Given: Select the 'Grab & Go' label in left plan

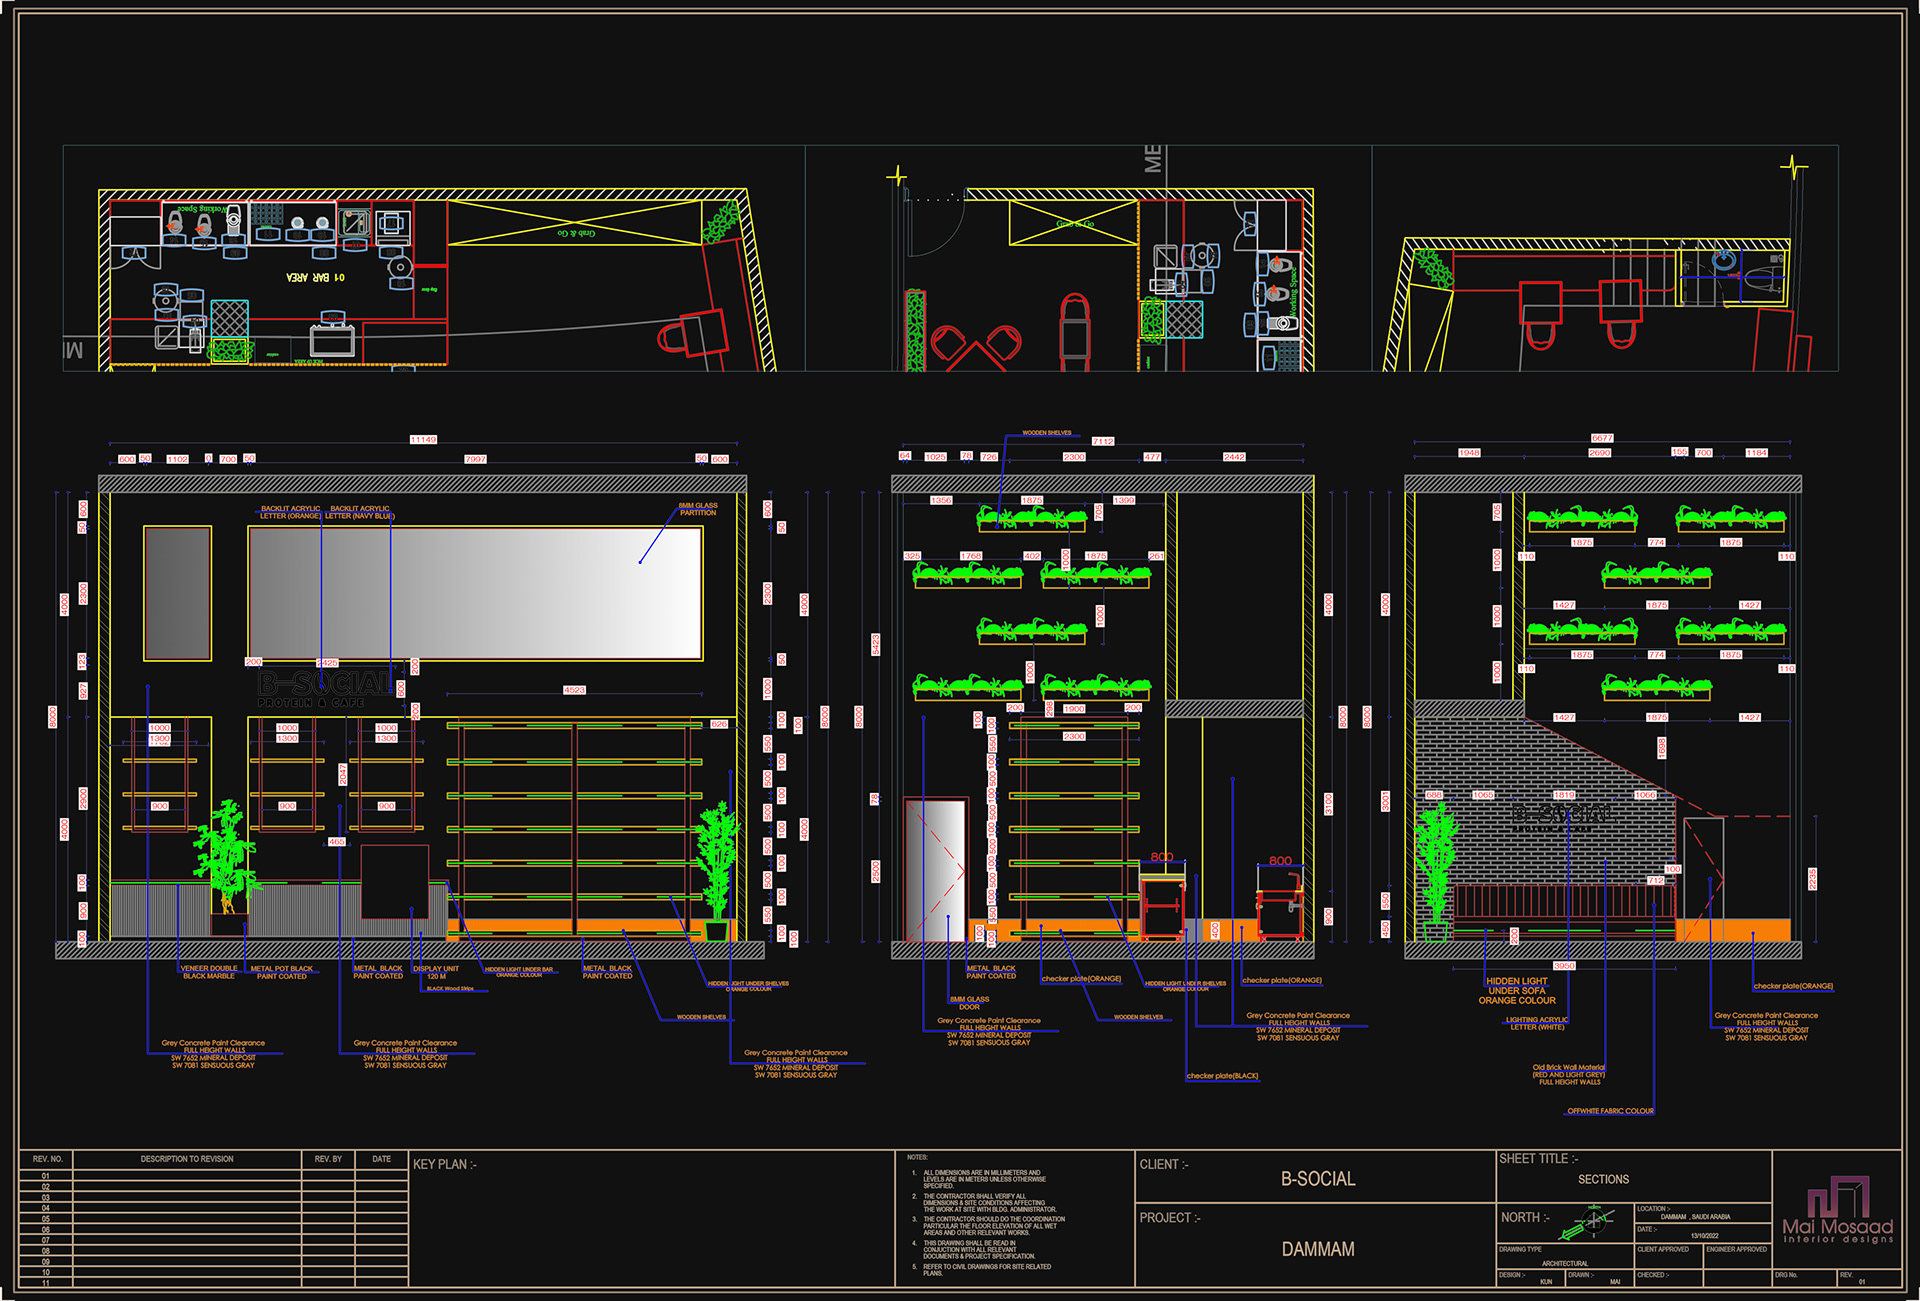Looking at the screenshot, I should [x=576, y=233].
